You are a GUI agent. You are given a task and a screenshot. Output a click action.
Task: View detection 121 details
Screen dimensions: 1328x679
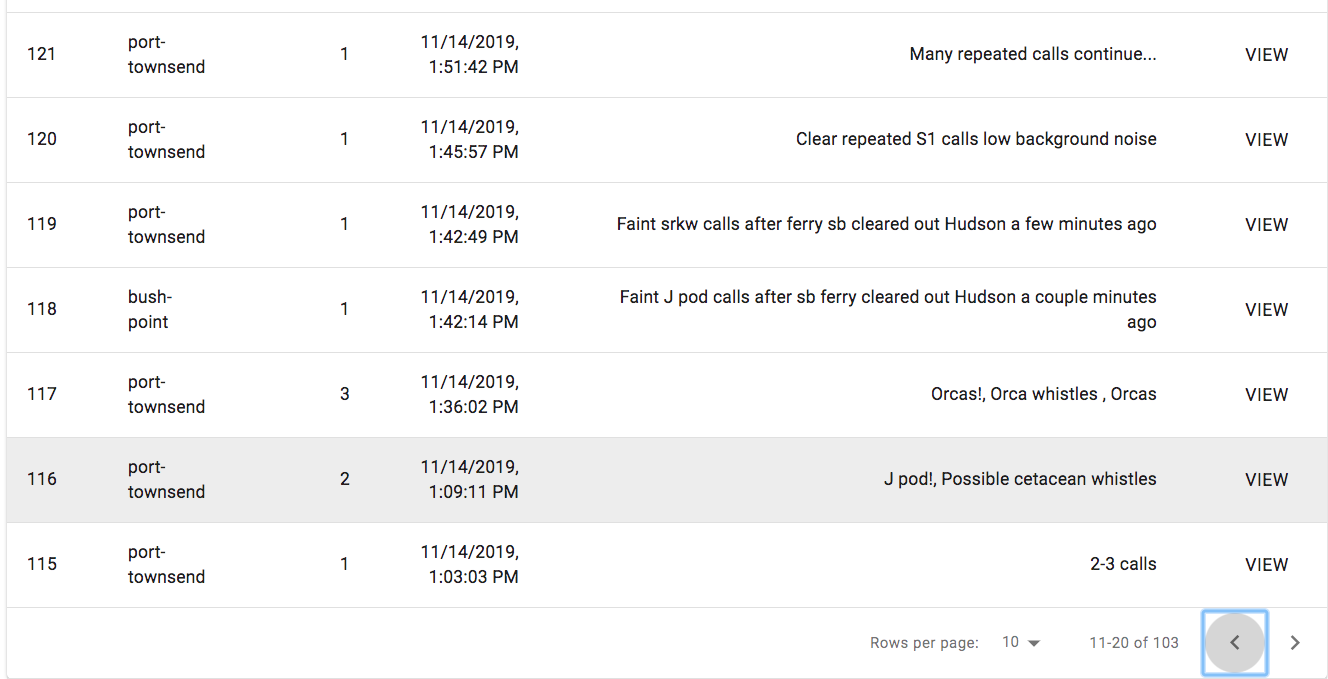[x=1266, y=55]
